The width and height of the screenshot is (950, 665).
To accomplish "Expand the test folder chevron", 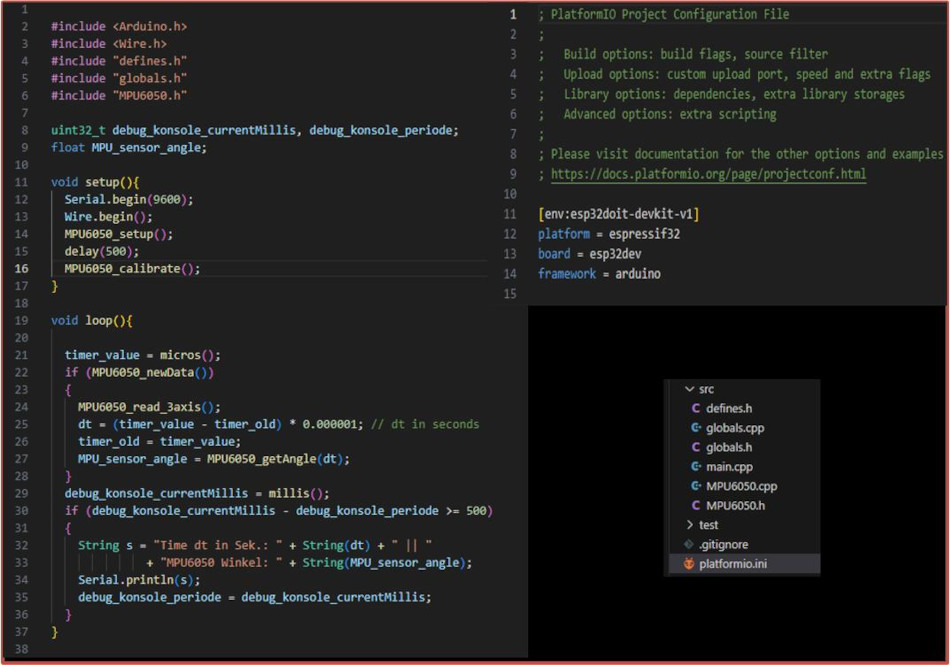I will tap(689, 524).
